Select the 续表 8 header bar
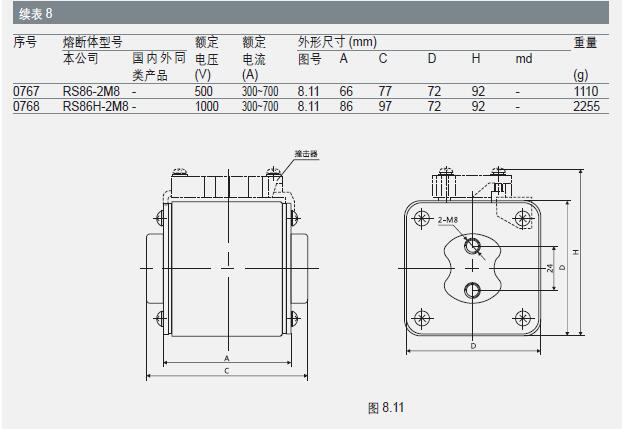The image size is (622, 429). [311, 14]
